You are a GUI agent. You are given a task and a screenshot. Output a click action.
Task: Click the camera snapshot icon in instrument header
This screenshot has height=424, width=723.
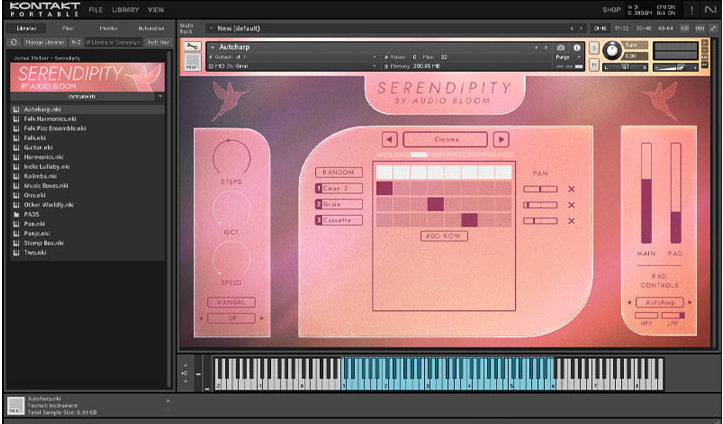click(561, 47)
